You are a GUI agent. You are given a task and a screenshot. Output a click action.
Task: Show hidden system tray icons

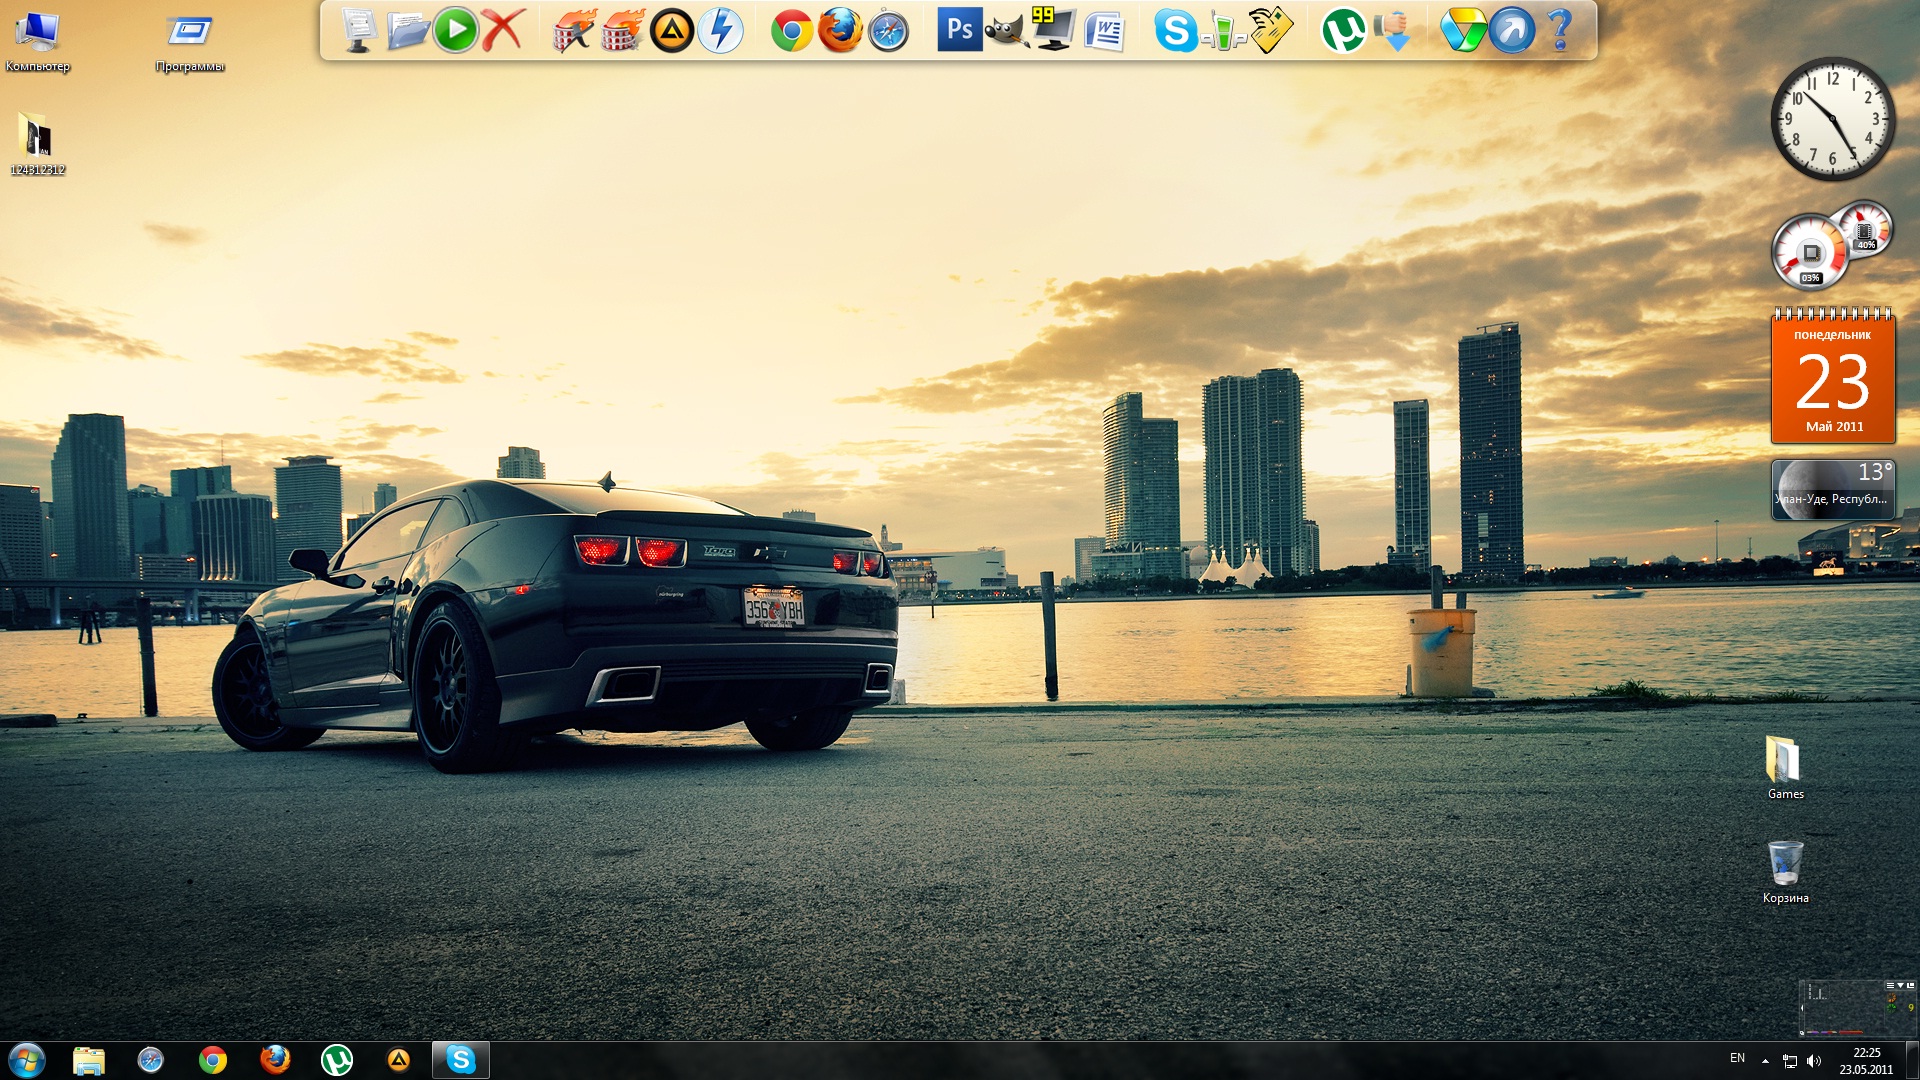1765,1060
